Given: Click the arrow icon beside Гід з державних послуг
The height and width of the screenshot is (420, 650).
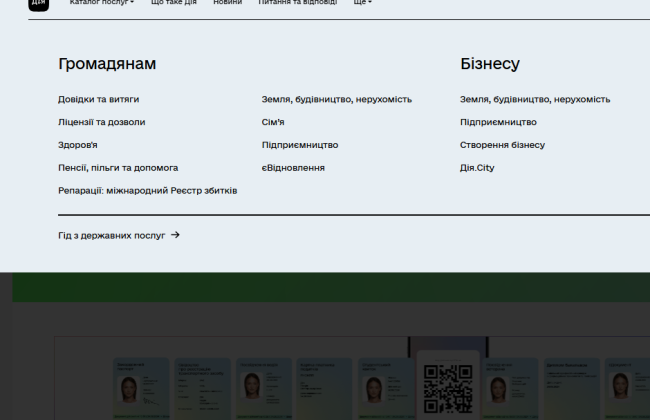Looking at the screenshot, I should [175, 235].
